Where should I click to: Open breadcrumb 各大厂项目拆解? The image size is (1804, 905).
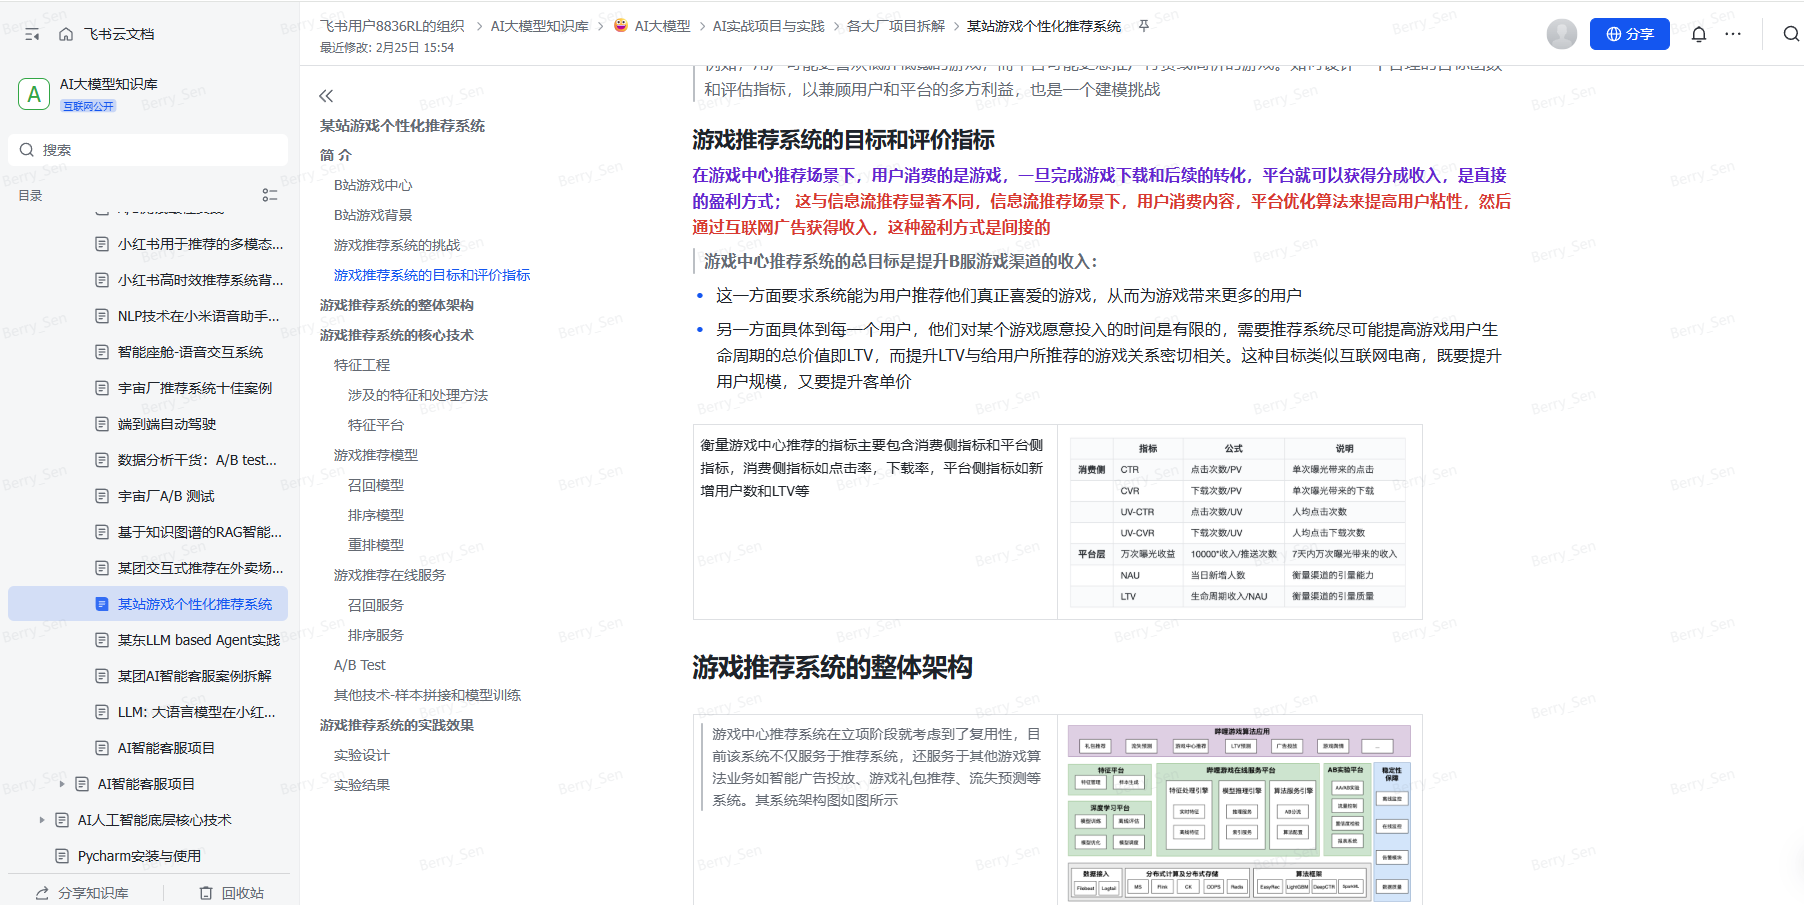click(x=896, y=26)
